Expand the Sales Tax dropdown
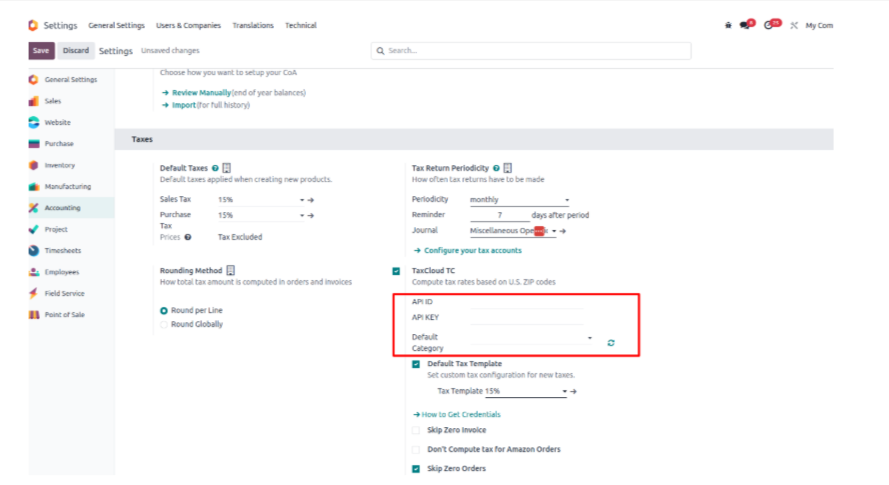The image size is (889, 485). point(301,200)
